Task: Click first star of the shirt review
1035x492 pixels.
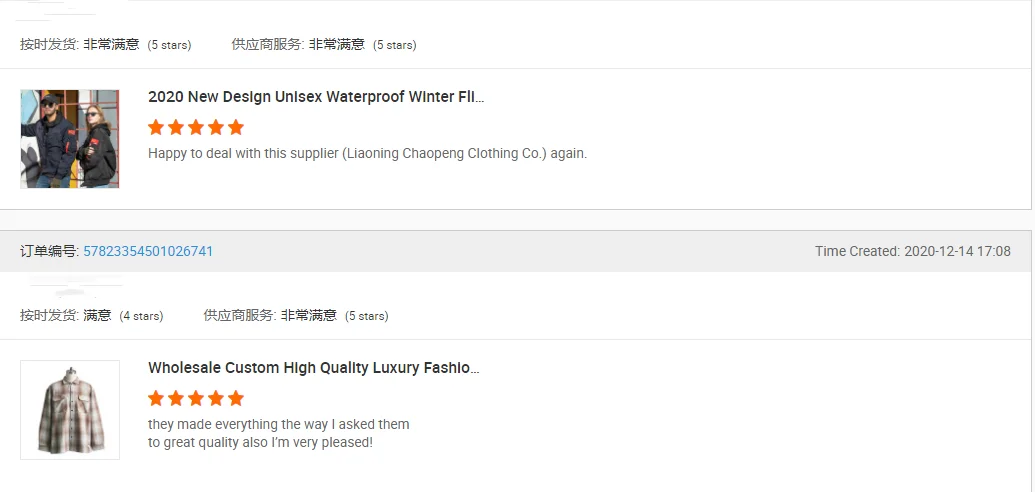Action: click(156, 398)
